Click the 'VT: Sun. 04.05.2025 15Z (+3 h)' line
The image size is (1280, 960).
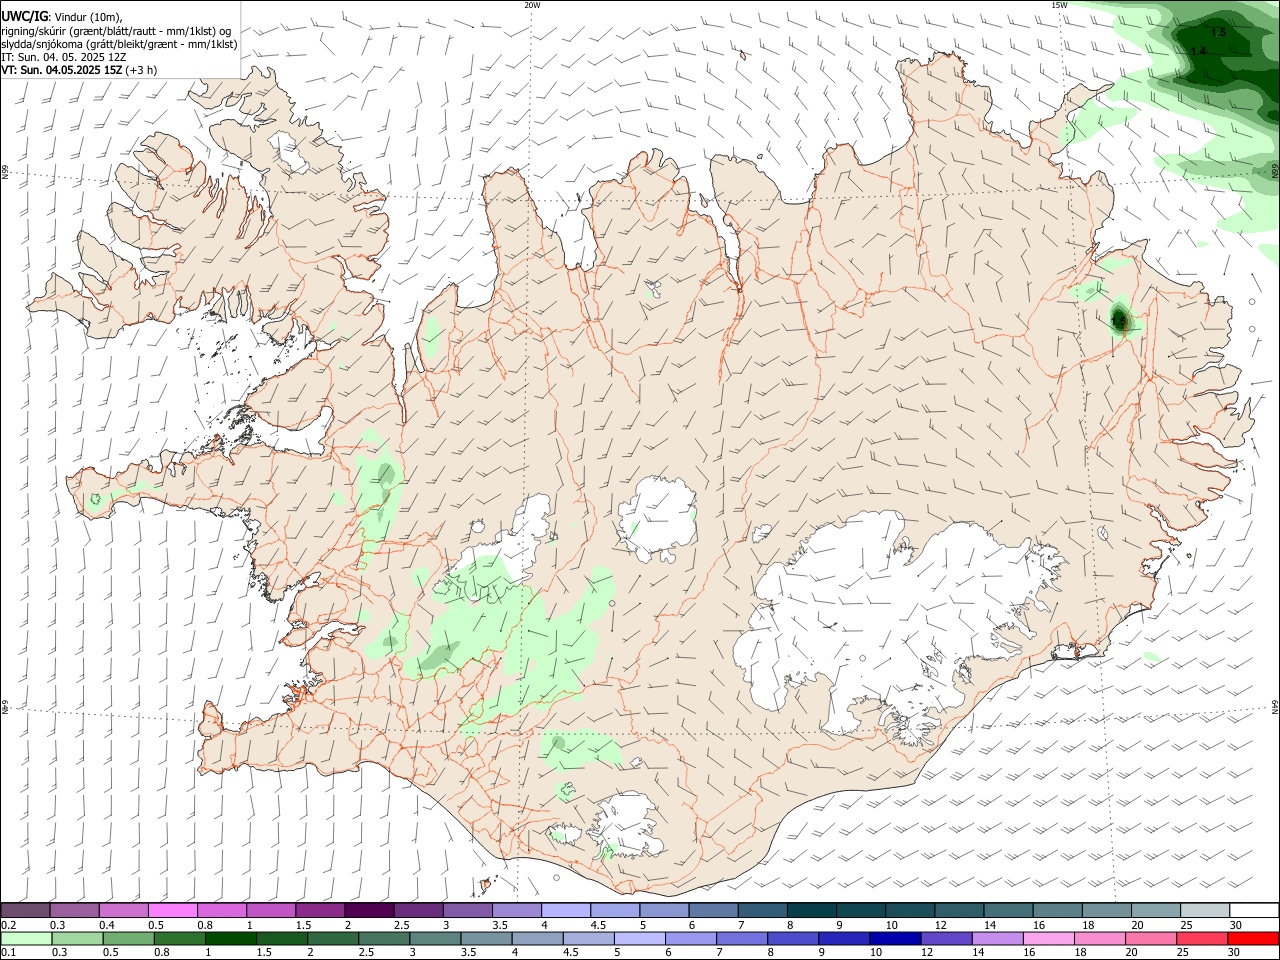[x=79, y=70]
